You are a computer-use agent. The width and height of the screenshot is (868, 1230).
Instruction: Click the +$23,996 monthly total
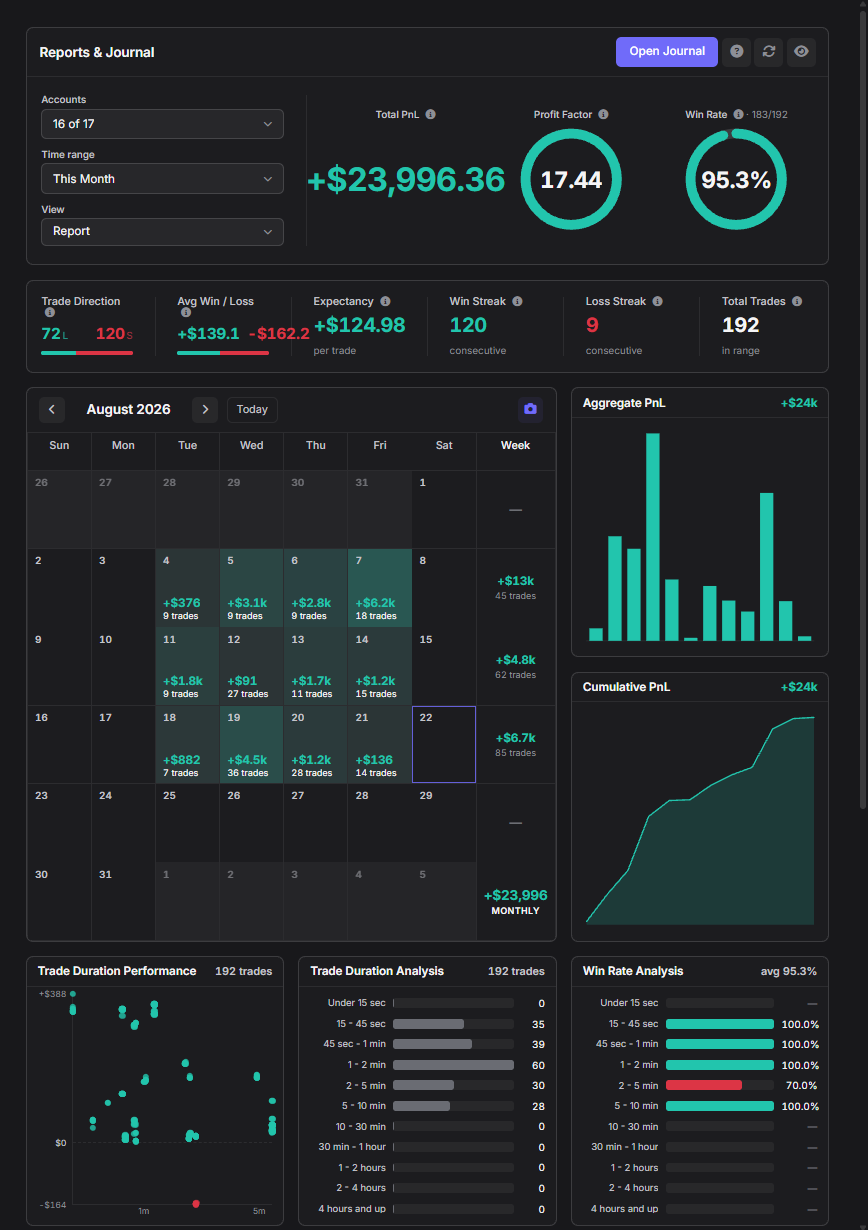(516, 901)
